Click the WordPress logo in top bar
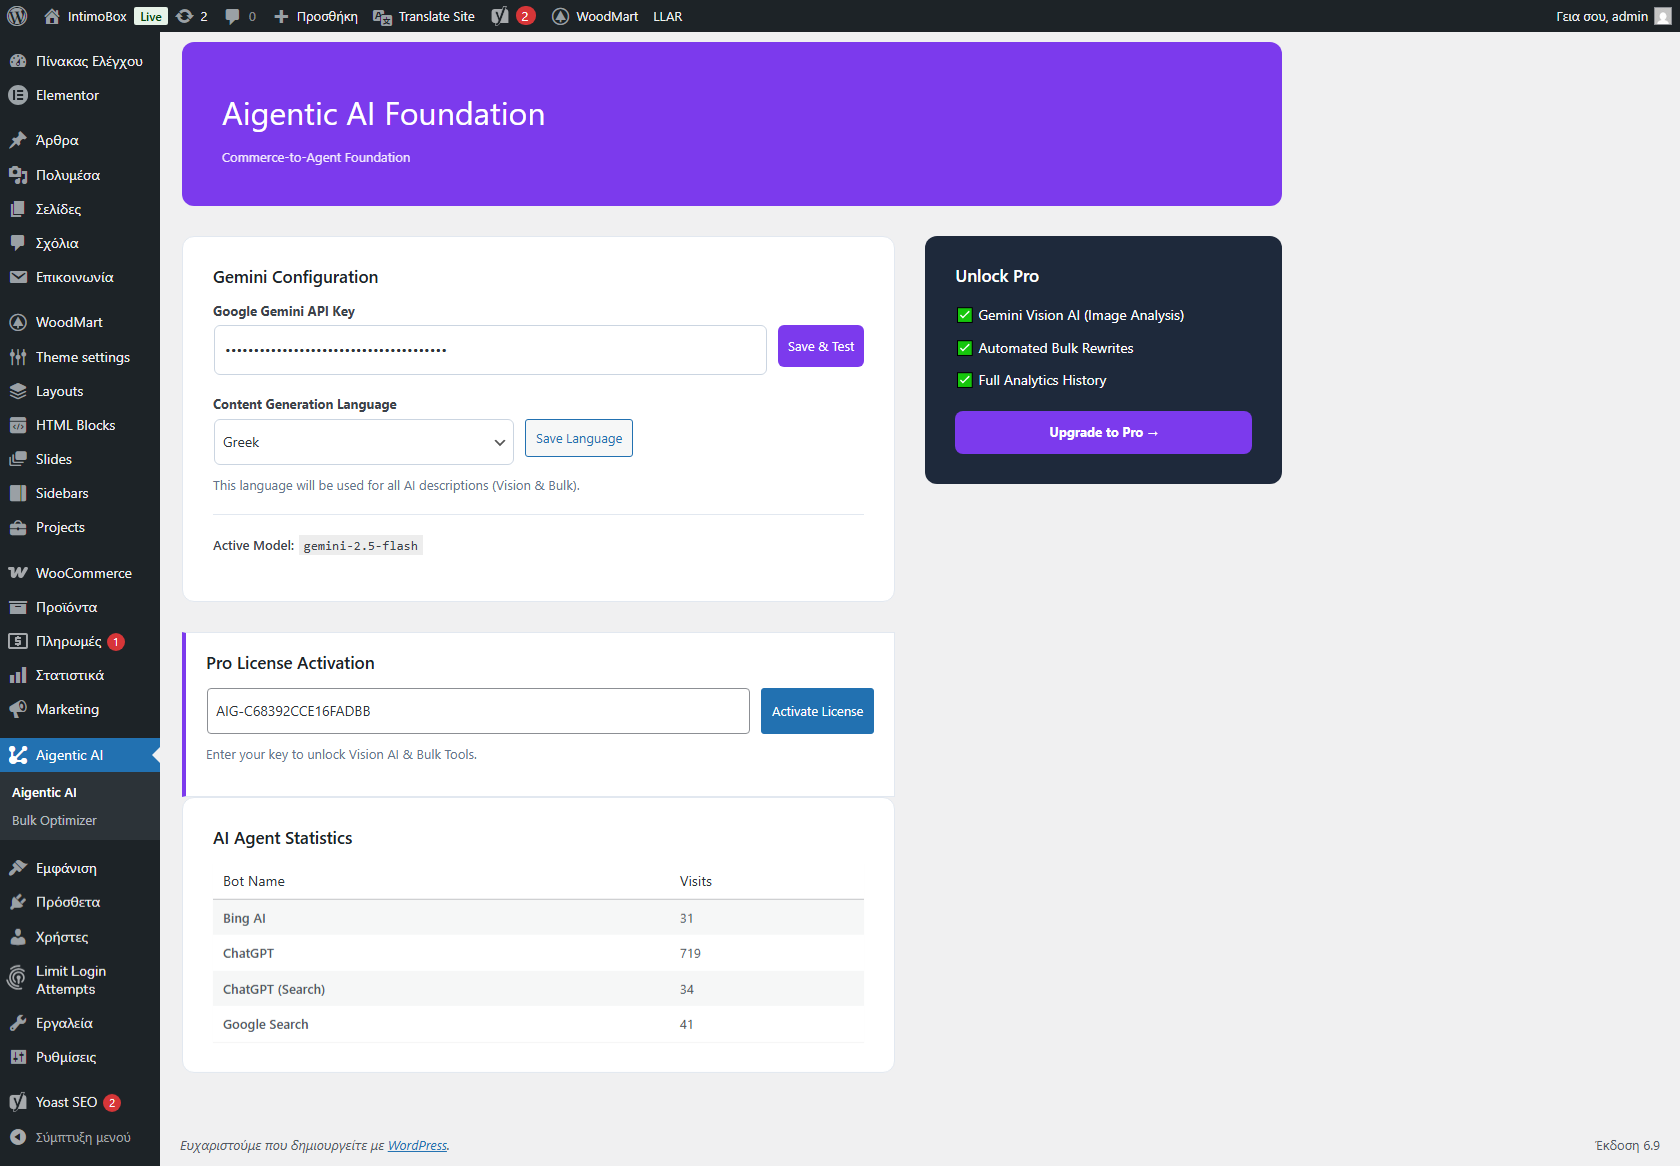 point(16,16)
